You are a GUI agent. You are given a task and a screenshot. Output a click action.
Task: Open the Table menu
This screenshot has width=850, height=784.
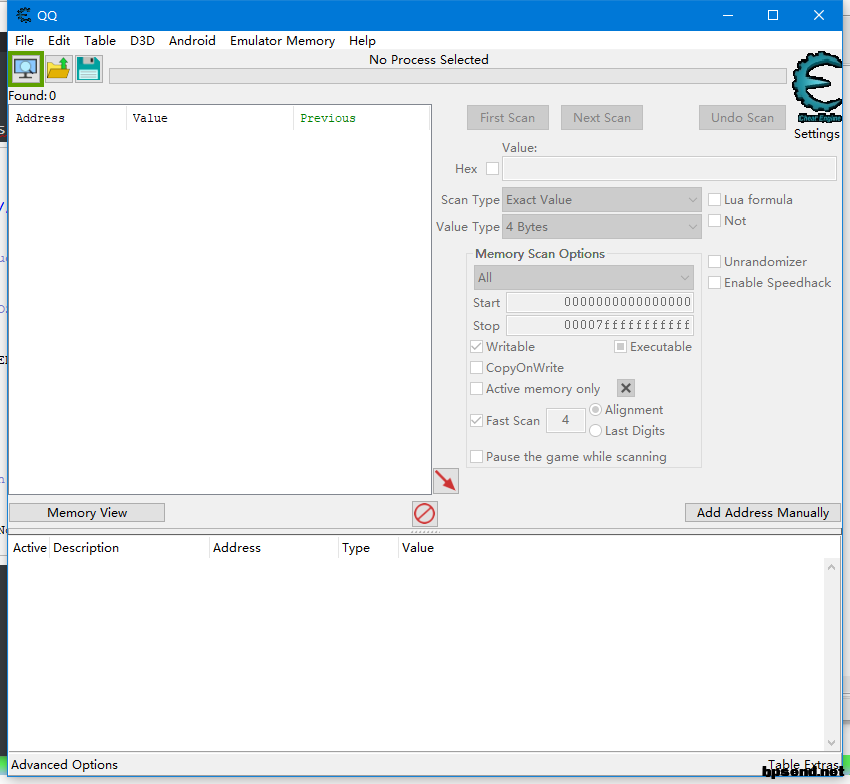[x=100, y=41]
